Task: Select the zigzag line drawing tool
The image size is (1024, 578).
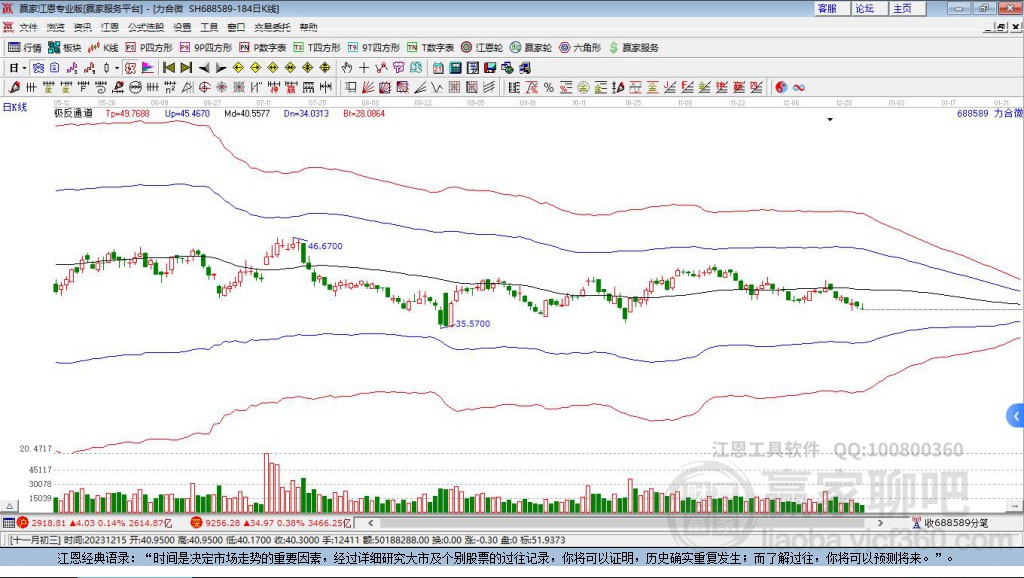Action: coord(438,87)
